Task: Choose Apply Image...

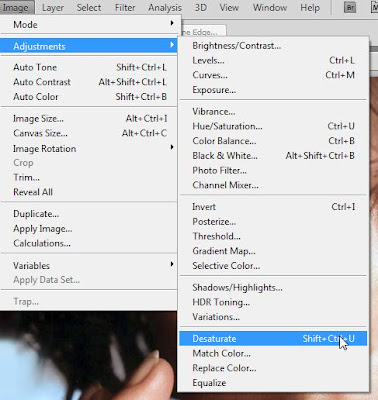Action: tap(89, 228)
